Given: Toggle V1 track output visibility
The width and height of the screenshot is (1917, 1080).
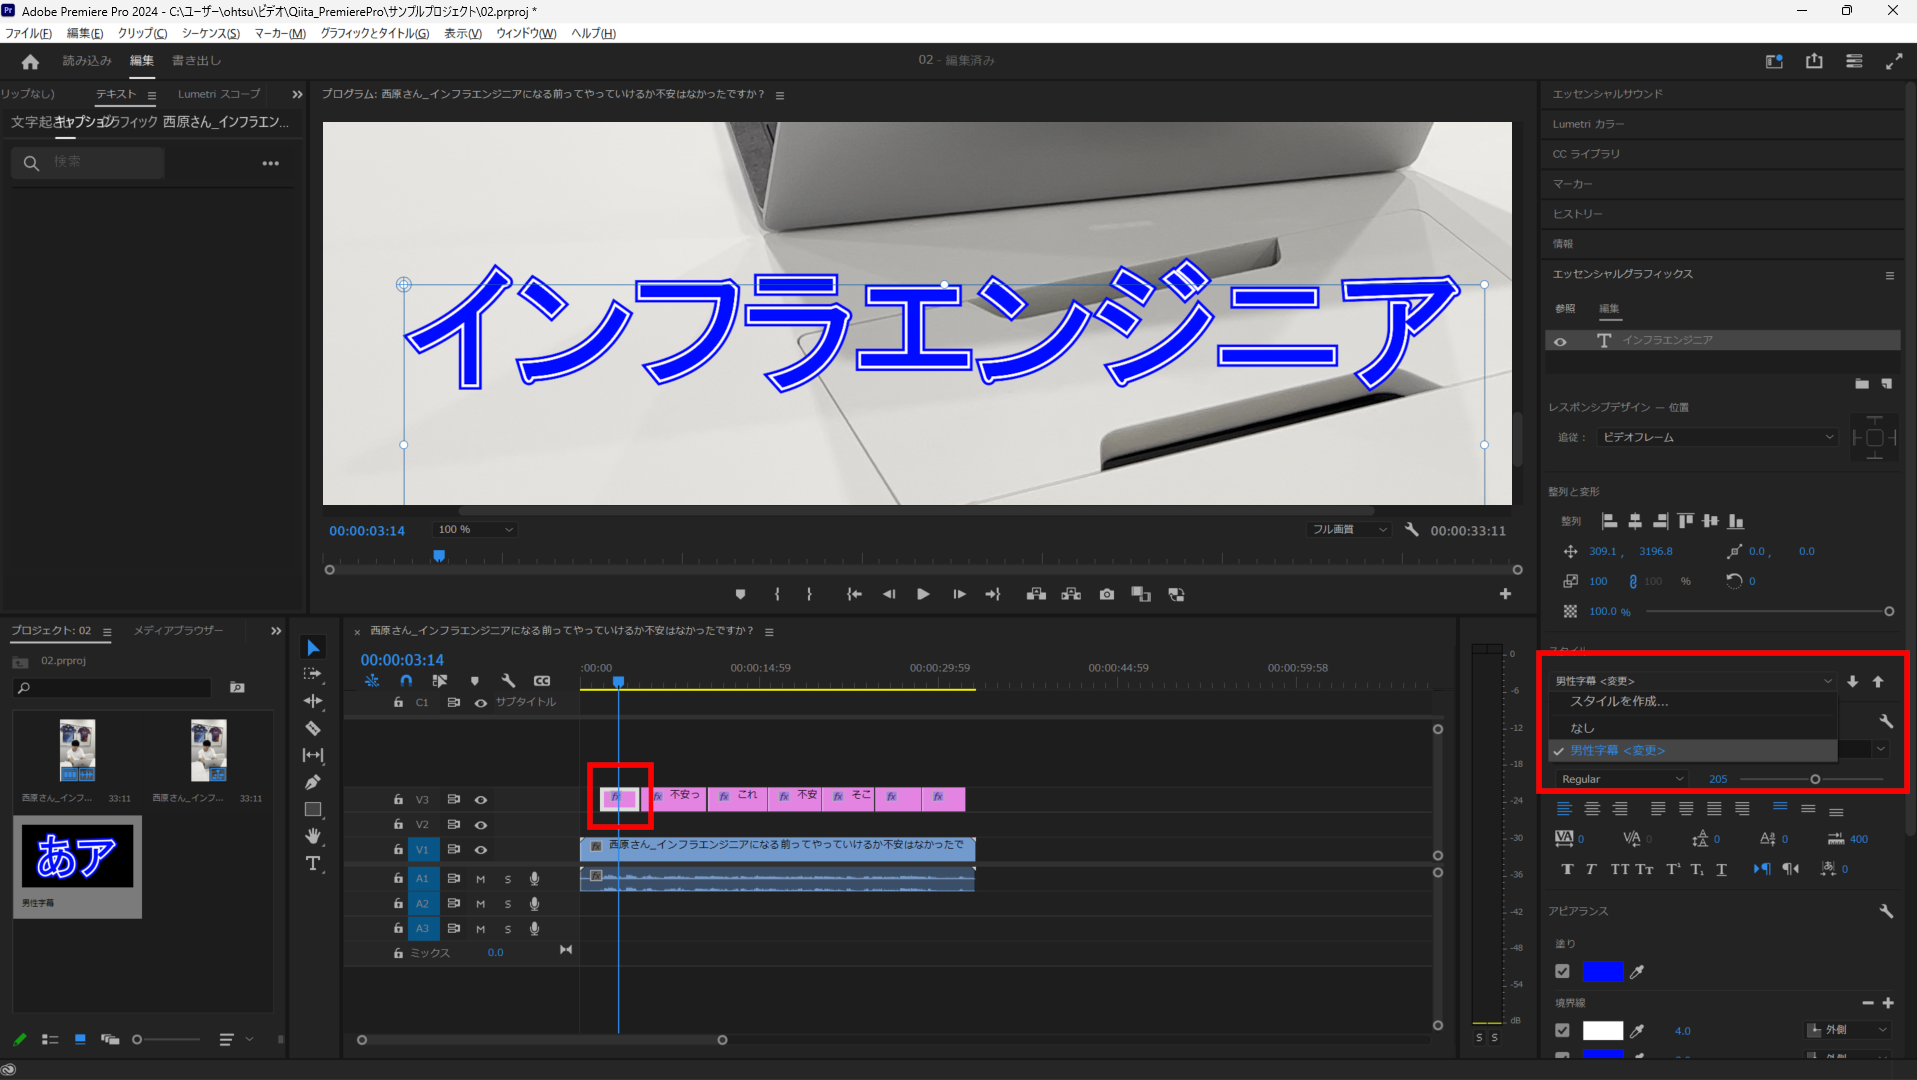Looking at the screenshot, I should [481, 850].
